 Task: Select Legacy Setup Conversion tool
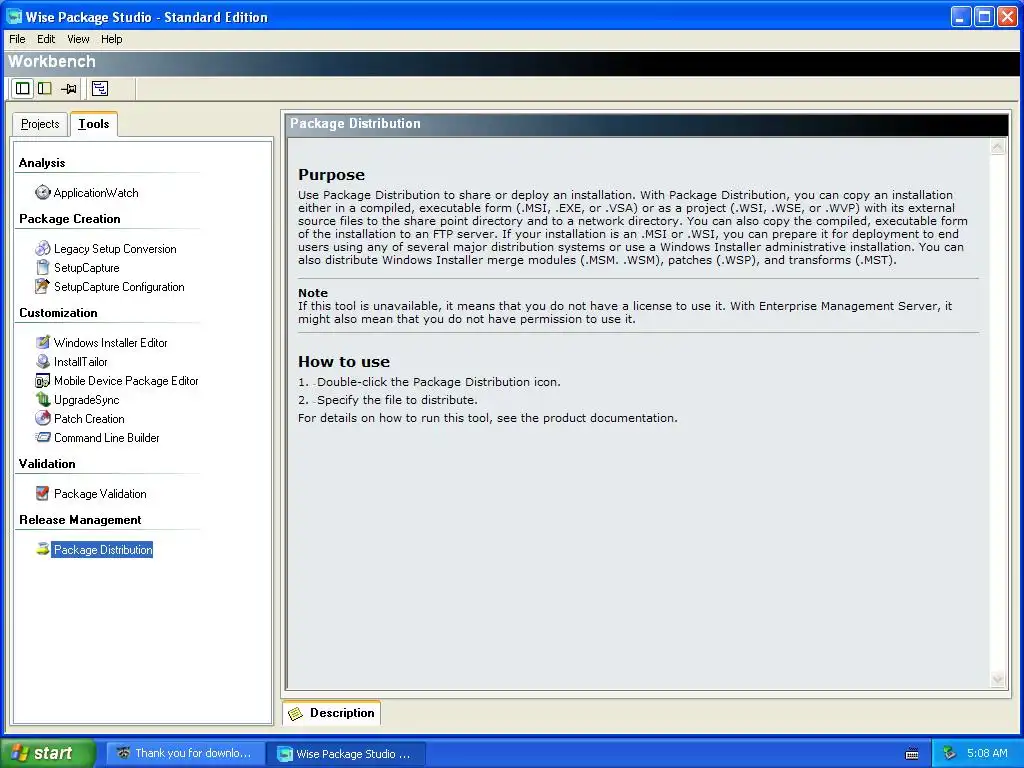115,249
